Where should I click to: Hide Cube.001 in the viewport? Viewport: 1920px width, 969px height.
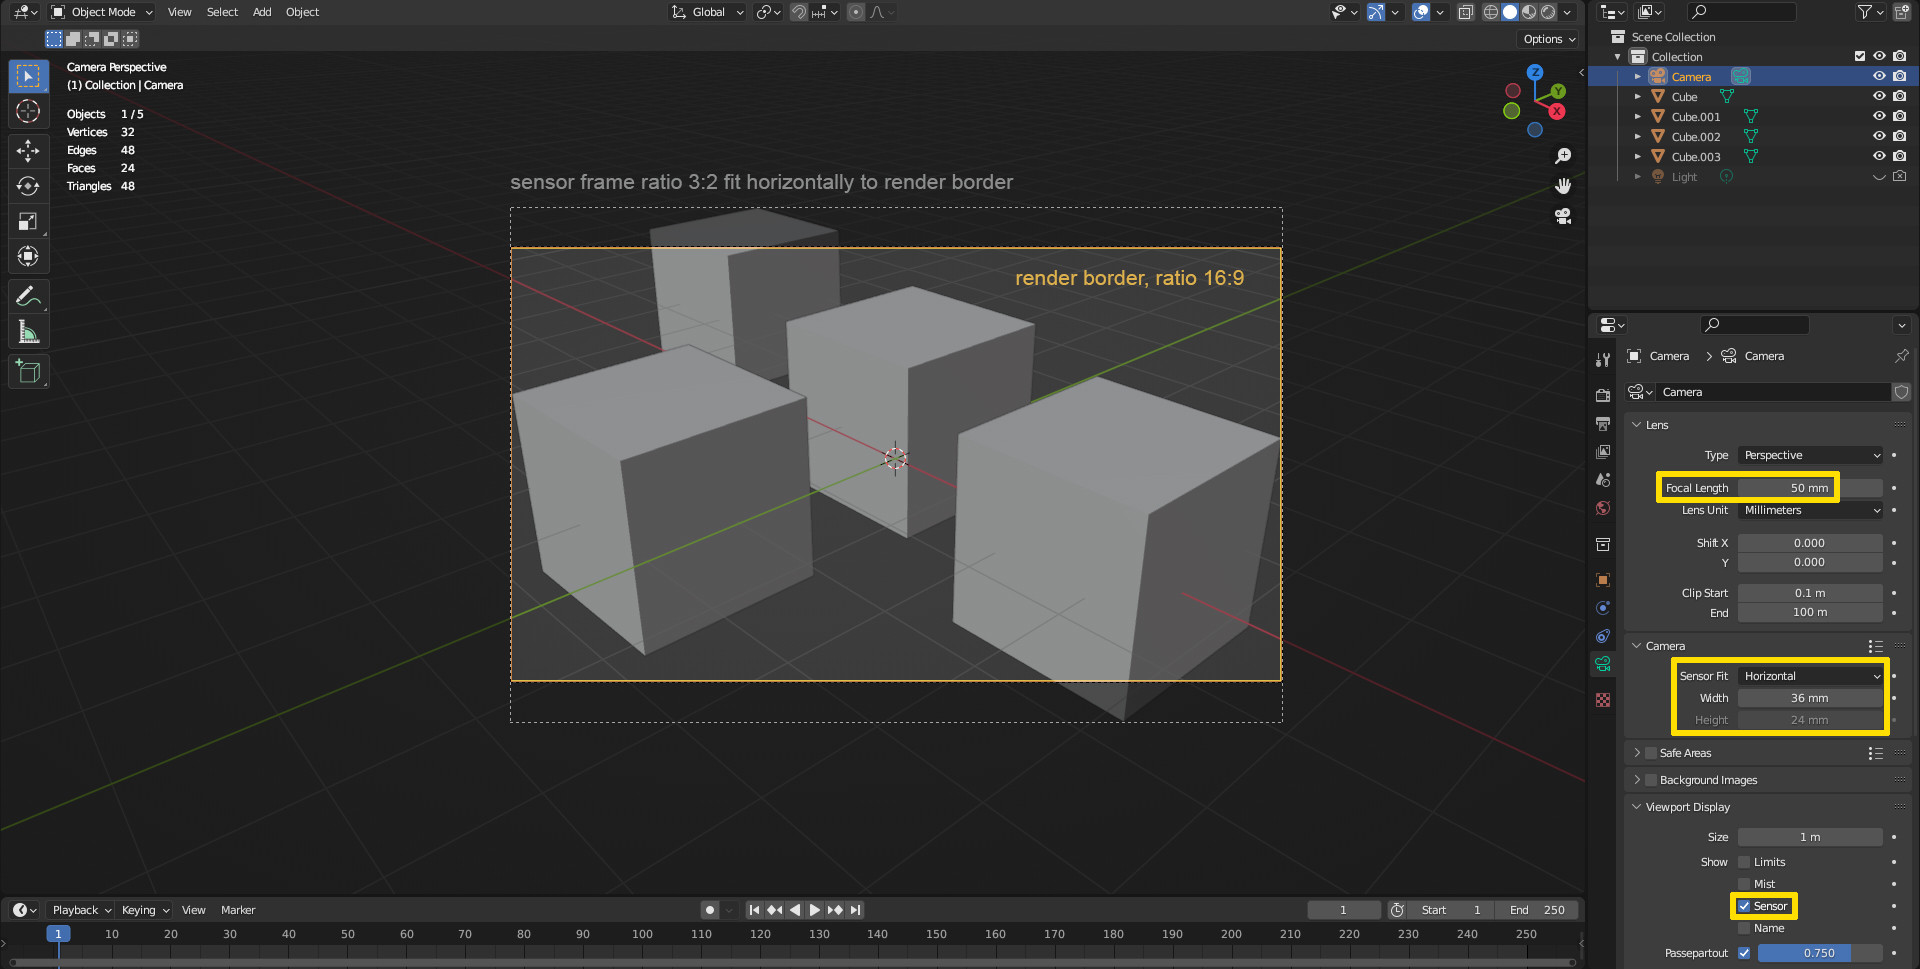[1879, 116]
